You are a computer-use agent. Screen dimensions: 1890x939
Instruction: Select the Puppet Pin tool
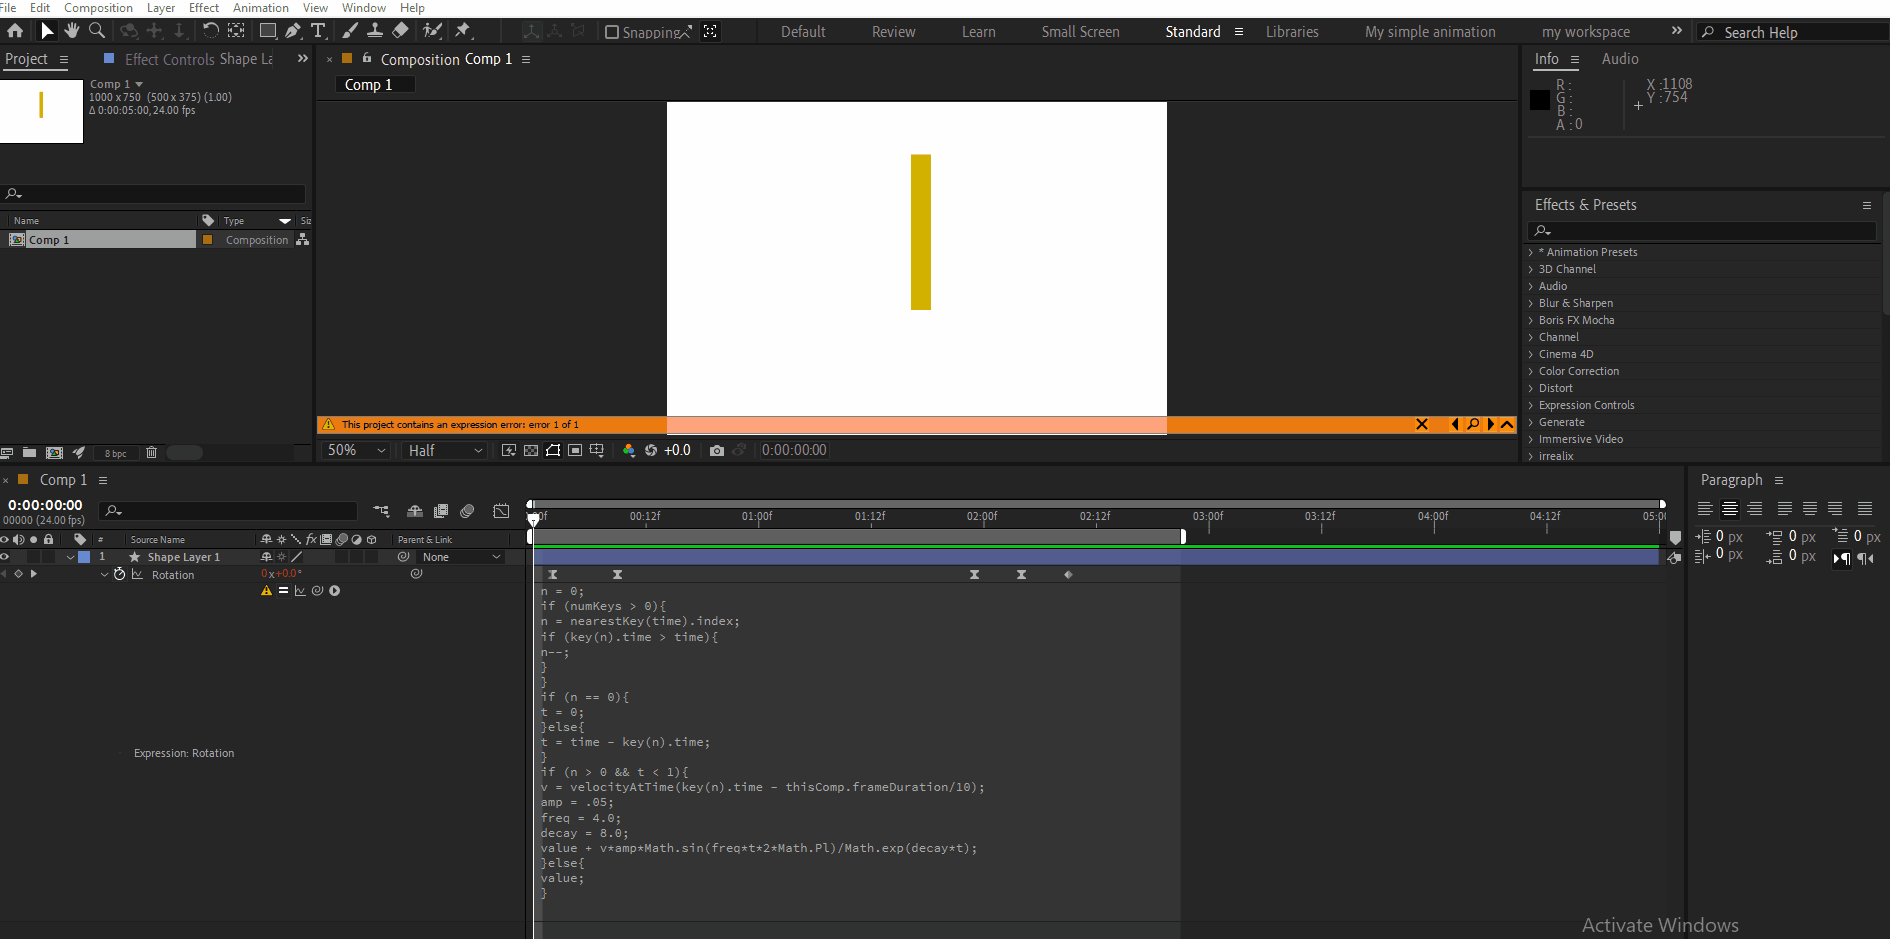click(x=463, y=31)
